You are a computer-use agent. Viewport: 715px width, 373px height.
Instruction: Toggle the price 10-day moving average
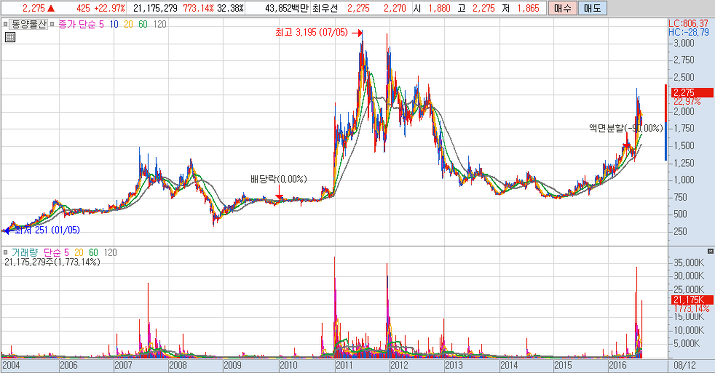114,24
